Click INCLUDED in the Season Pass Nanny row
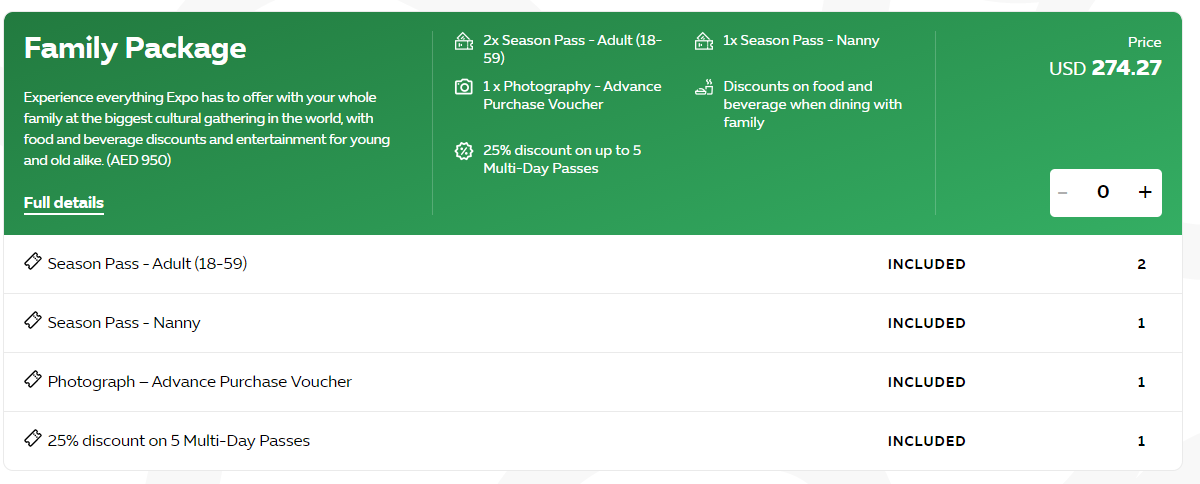1200x484 pixels. pos(927,323)
